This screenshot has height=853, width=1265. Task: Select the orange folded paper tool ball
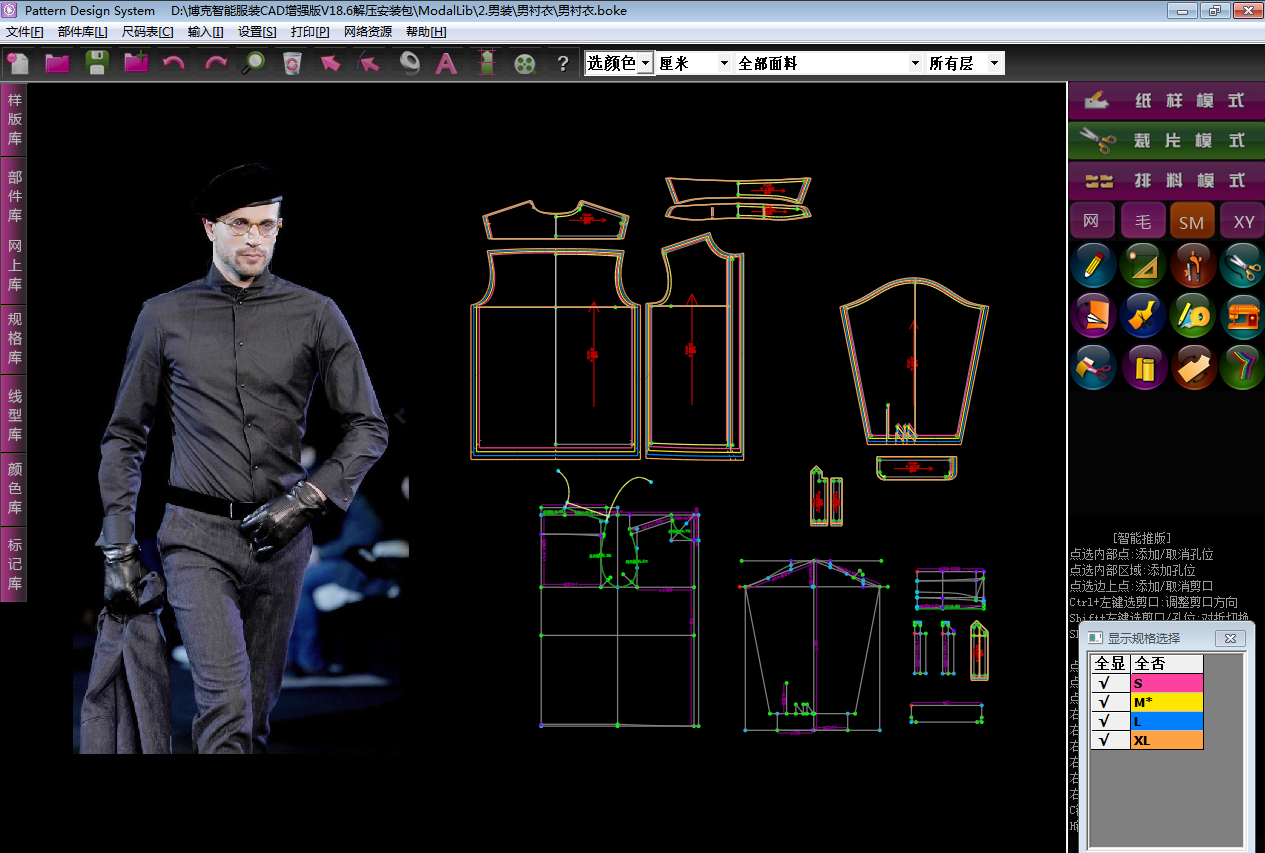(1094, 315)
